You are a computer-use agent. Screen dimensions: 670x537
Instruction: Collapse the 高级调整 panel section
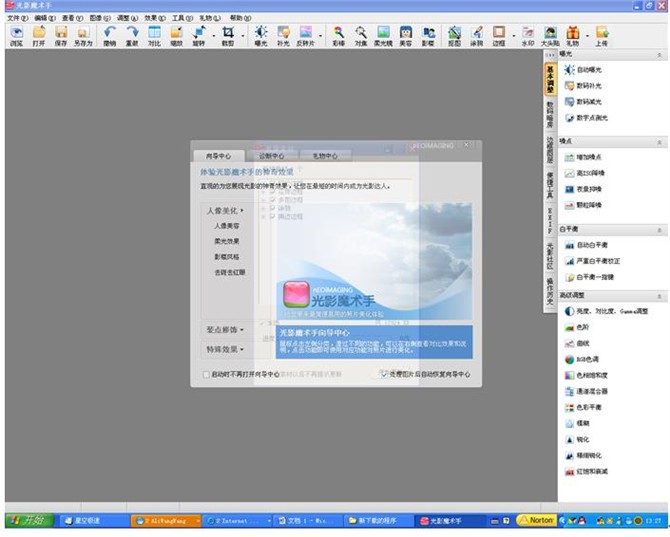659,296
